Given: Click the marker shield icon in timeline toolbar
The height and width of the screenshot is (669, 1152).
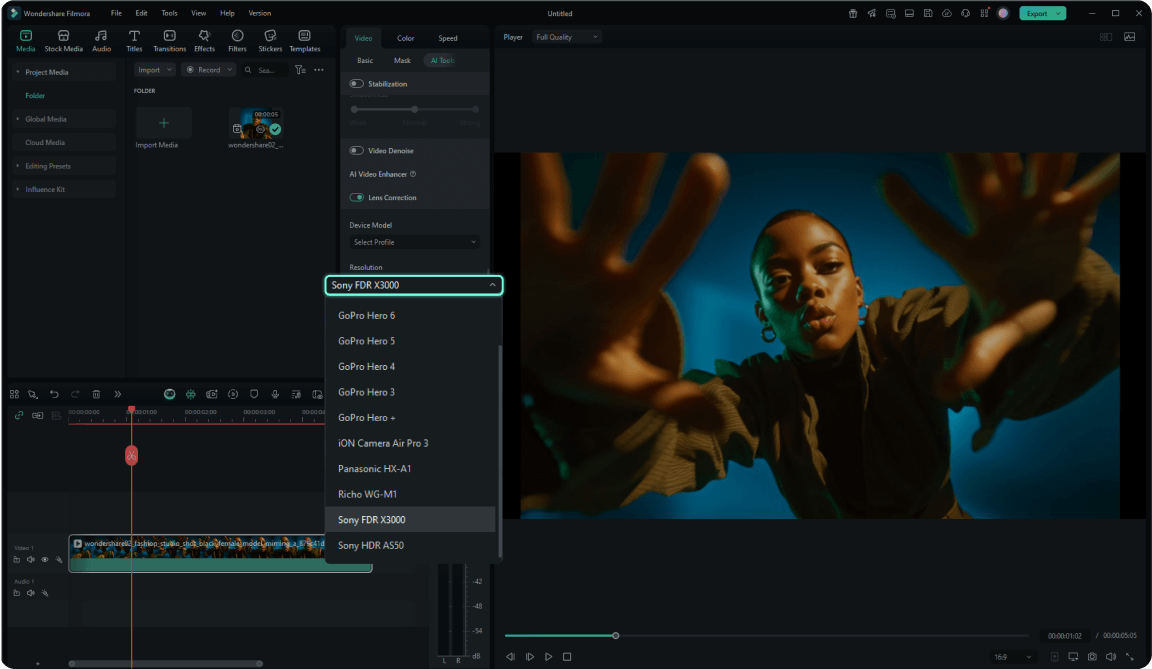Looking at the screenshot, I should click(254, 394).
